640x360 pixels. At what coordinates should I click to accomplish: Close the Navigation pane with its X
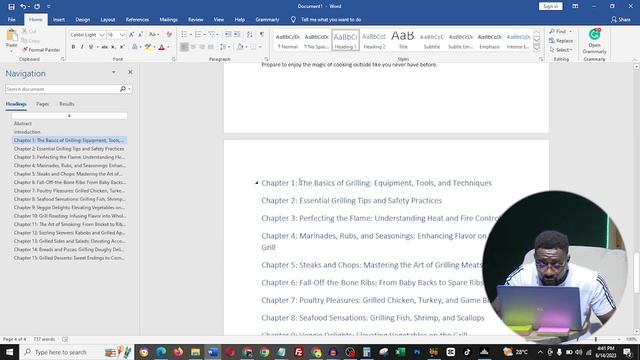pos(130,72)
